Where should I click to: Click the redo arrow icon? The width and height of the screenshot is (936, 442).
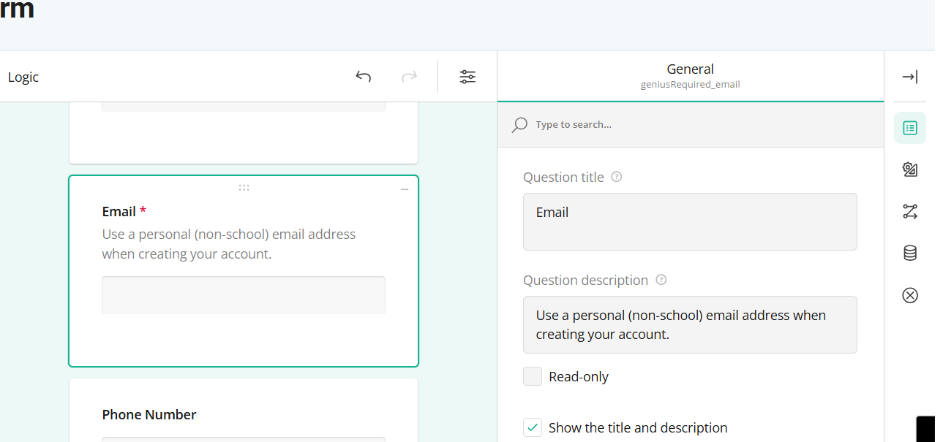click(409, 76)
